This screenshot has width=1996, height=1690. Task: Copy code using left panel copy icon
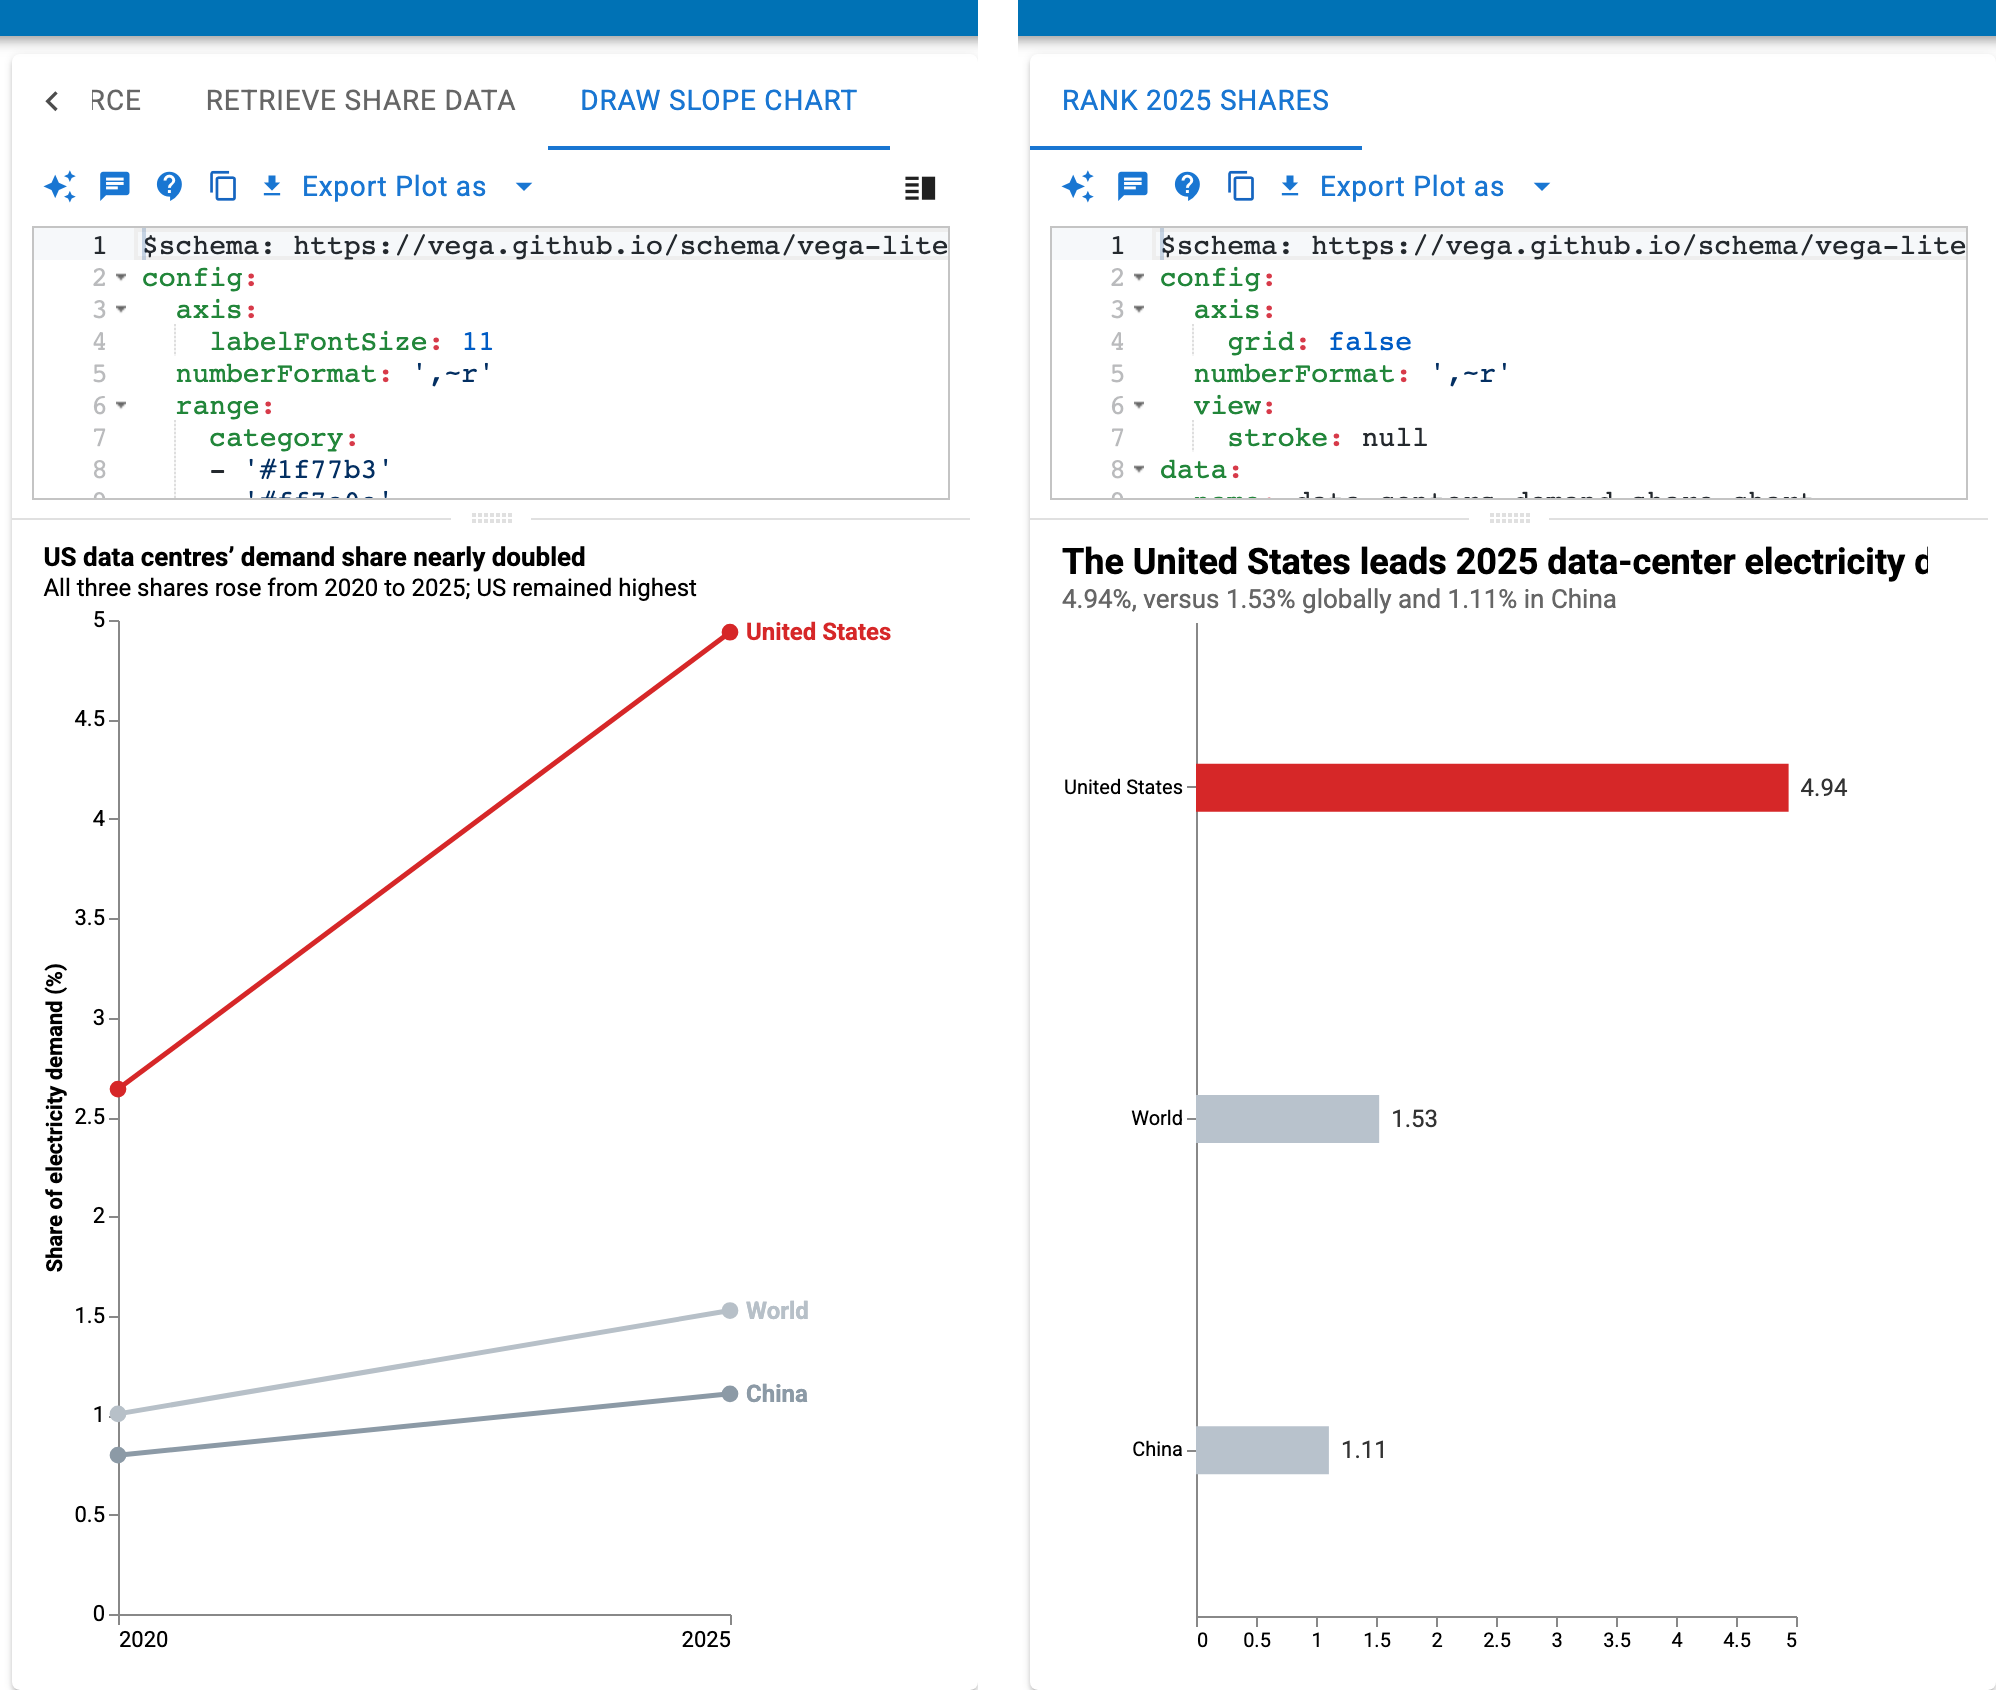pos(223,186)
